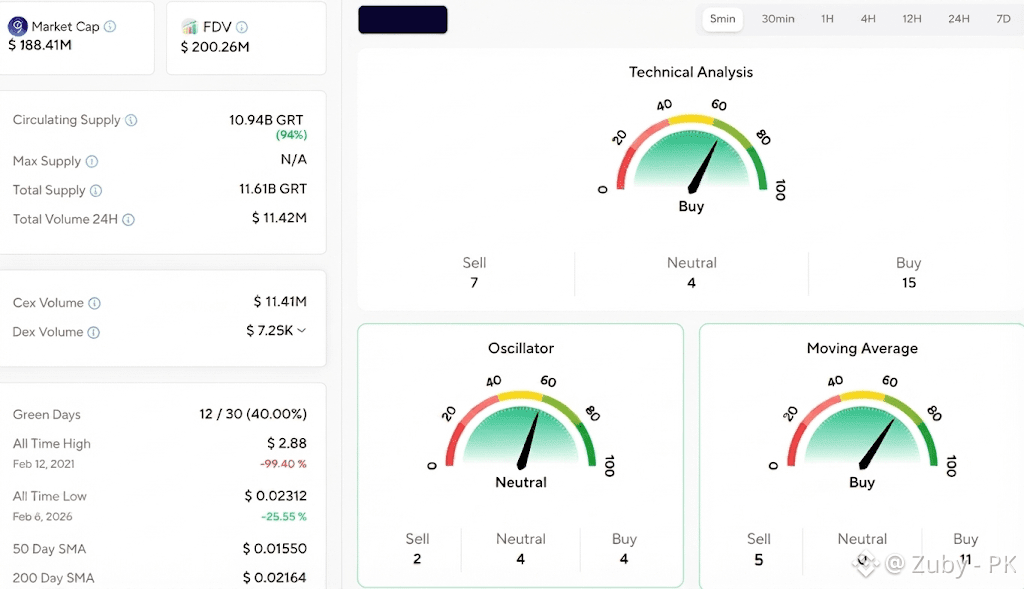Open the Circulating Supply info tooltip icon
This screenshot has width=1024, height=589.
(x=131, y=120)
